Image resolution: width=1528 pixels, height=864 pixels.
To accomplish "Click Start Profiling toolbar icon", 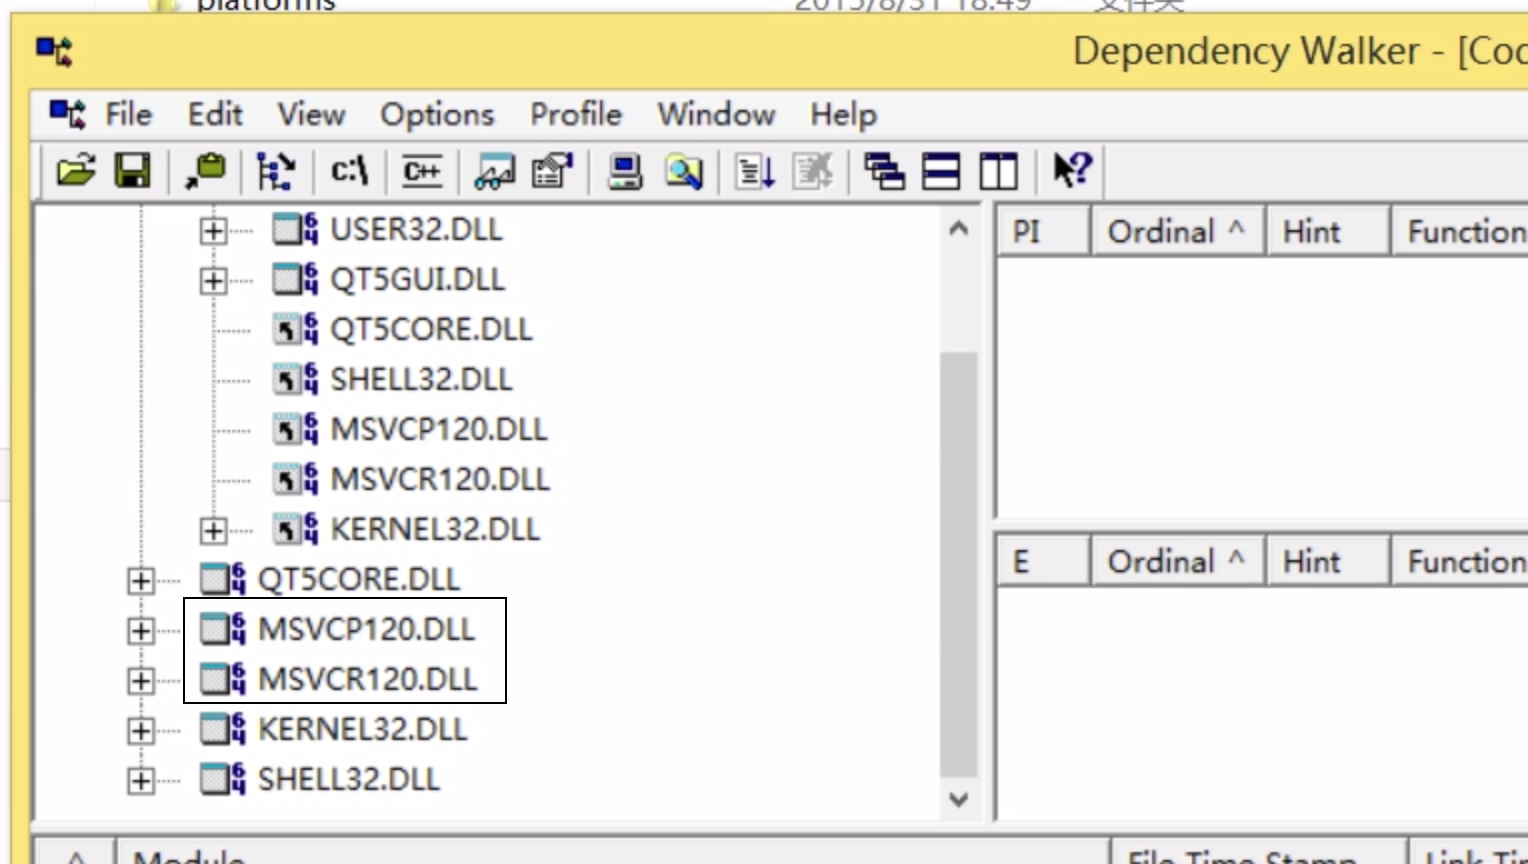I will tap(755, 171).
